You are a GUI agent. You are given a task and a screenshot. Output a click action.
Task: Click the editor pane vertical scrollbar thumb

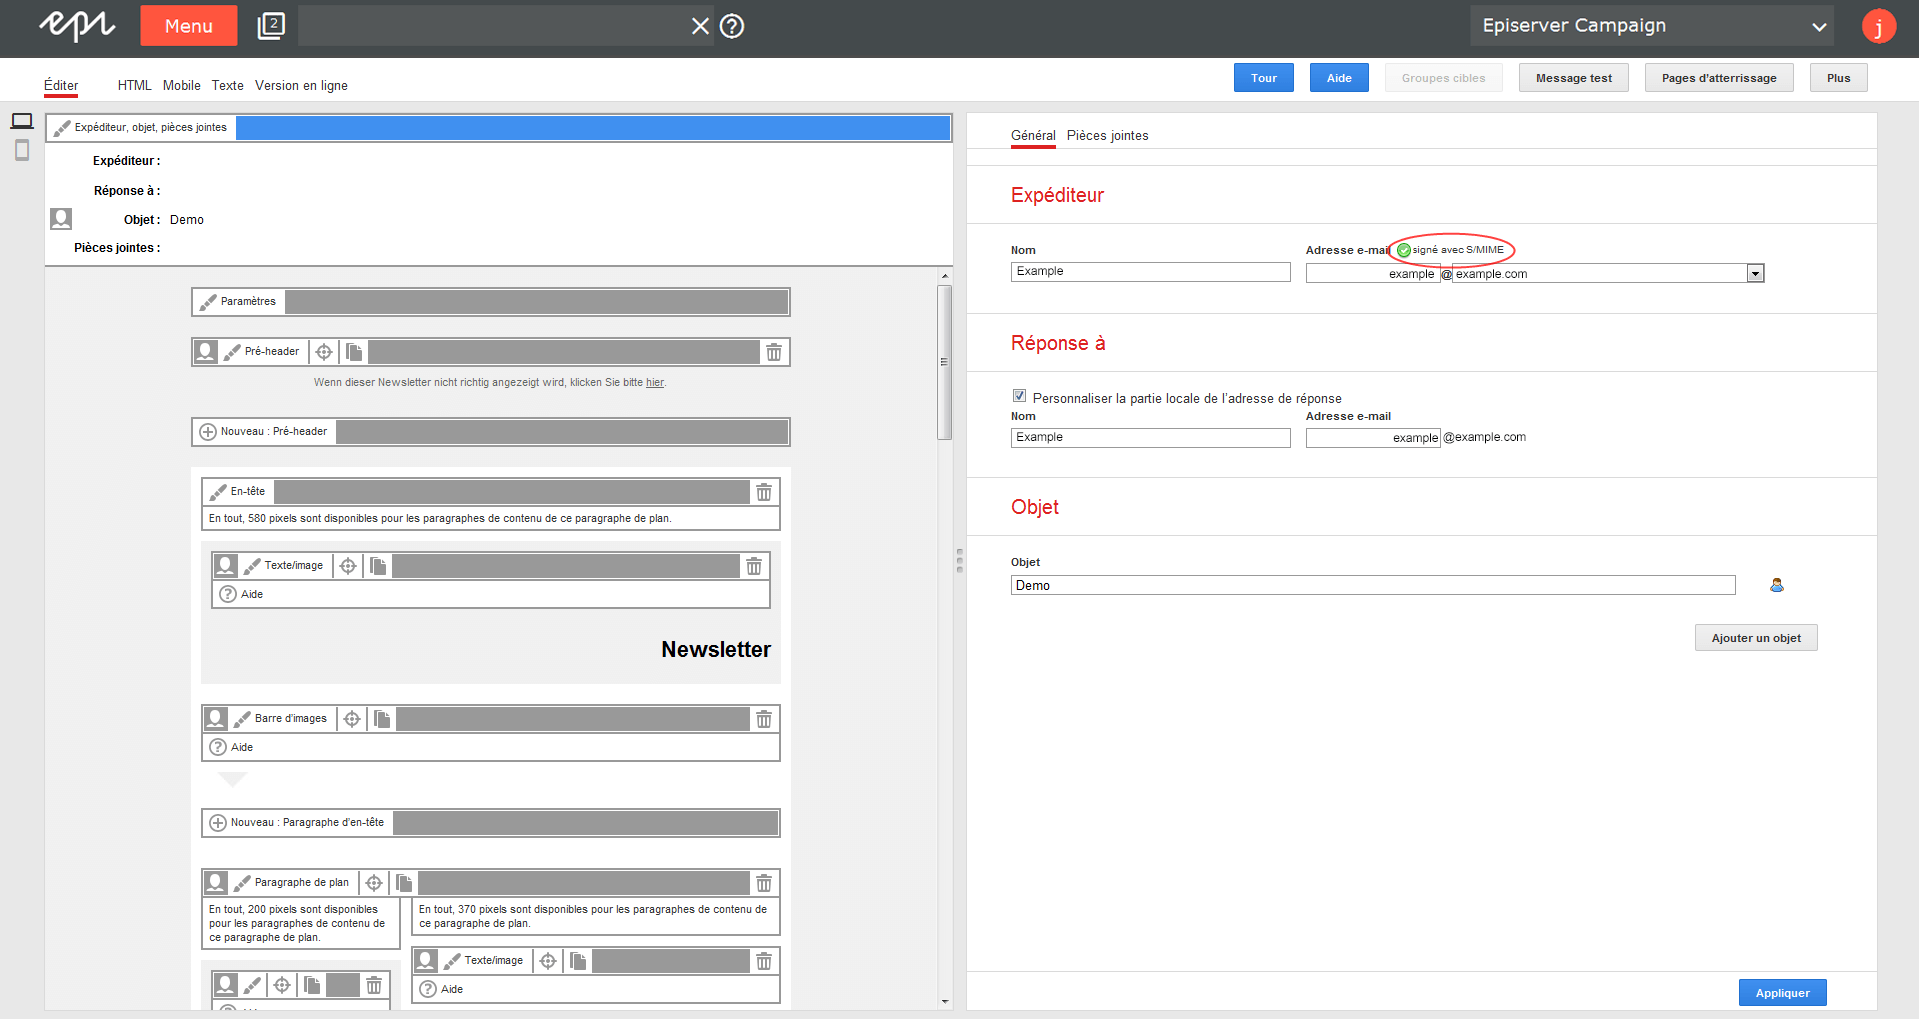pyautogui.click(x=944, y=362)
